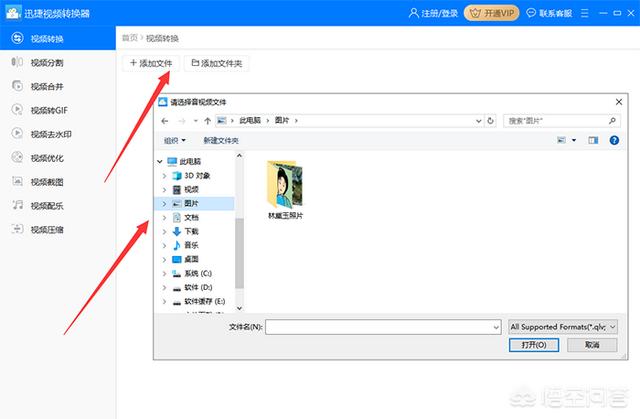Viewport: 640px width, 419px height.
Task: Refresh the folder view
Action: [x=490, y=121]
